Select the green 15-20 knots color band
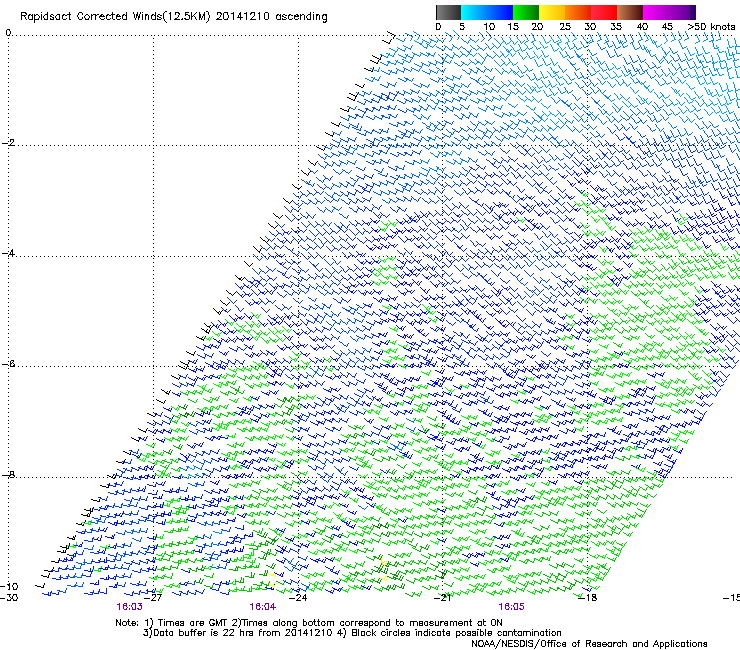This screenshot has width=740, height=650. click(x=526, y=12)
